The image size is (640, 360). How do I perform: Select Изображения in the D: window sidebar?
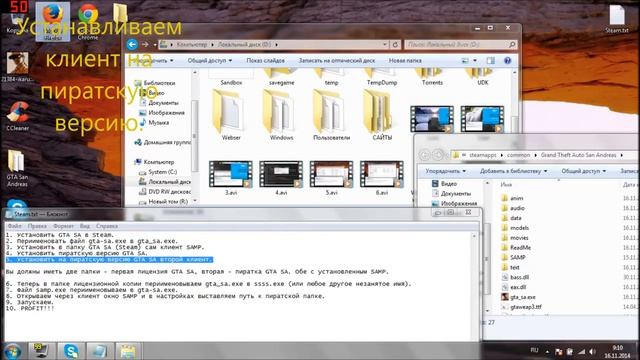click(x=162, y=113)
